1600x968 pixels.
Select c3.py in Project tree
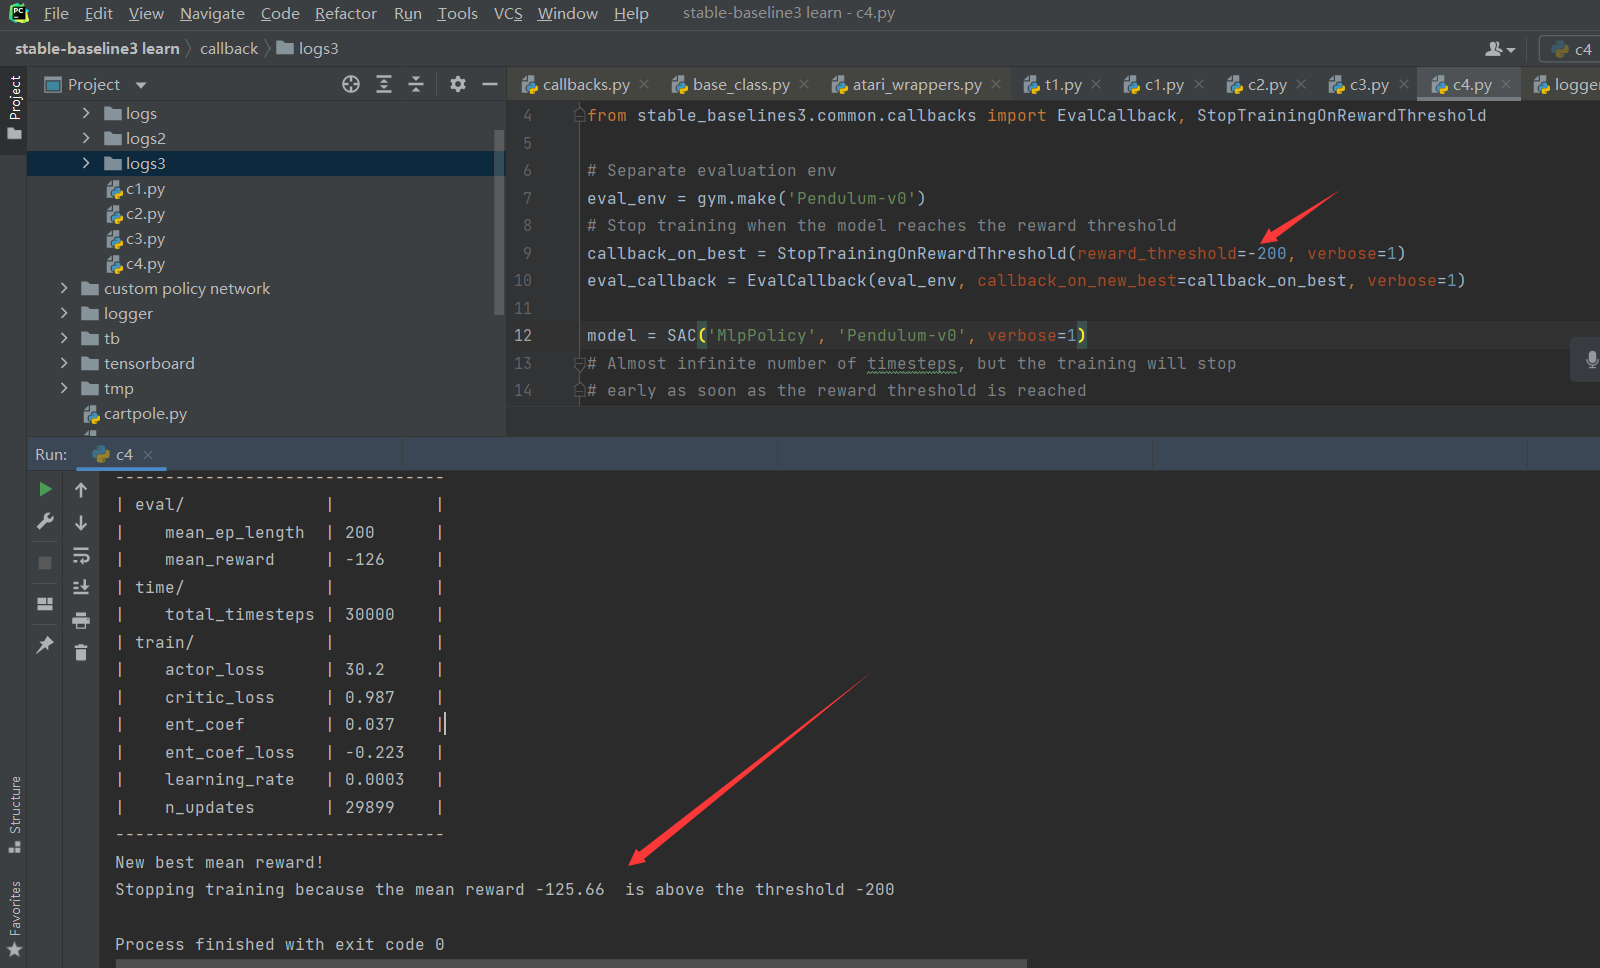pos(145,238)
